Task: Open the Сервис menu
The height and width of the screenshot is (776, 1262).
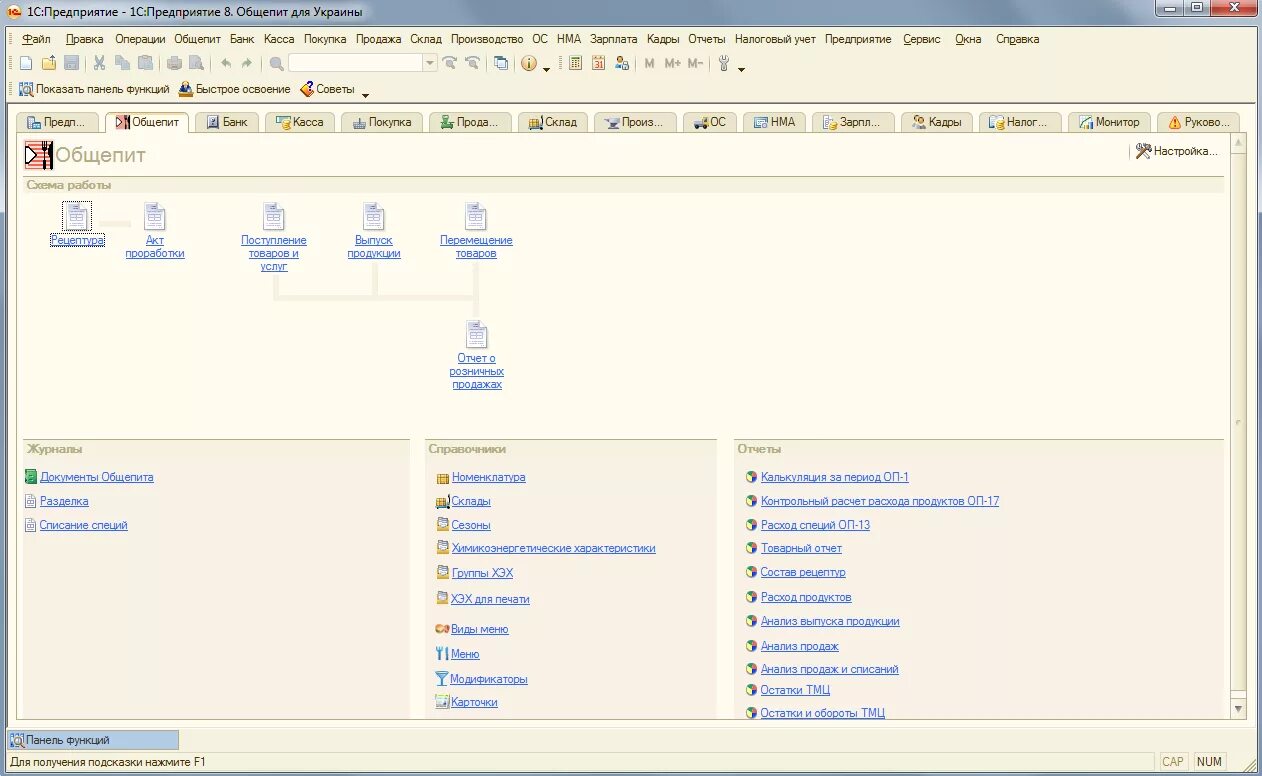Action: tap(922, 39)
